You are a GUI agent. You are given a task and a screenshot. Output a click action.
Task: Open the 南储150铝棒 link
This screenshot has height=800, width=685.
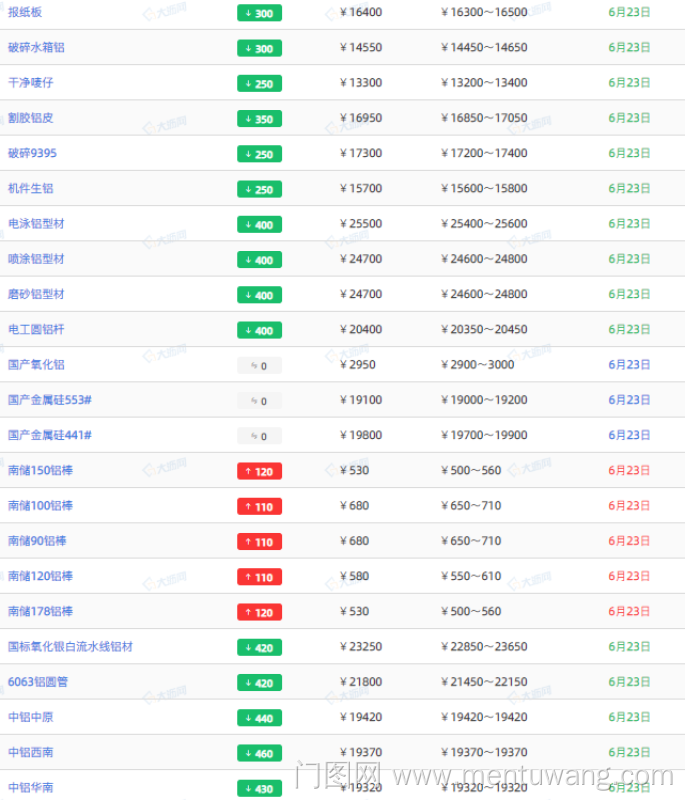pyautogui.click(x=40, y=470)
